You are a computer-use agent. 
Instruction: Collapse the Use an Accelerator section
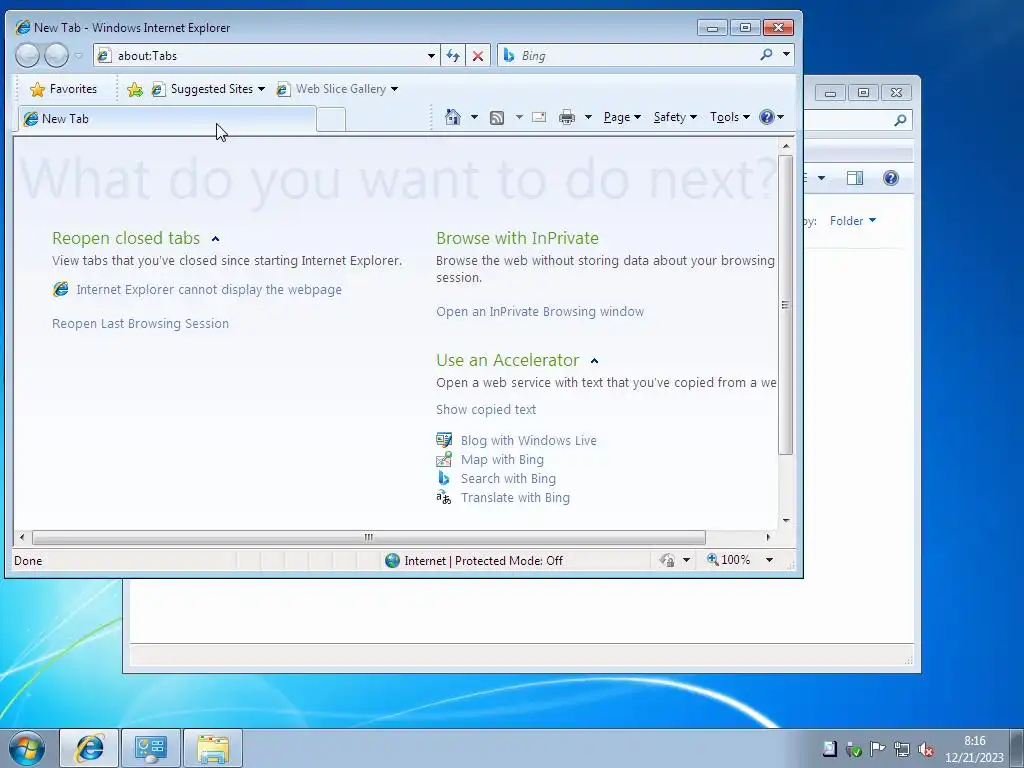(594, 361)
